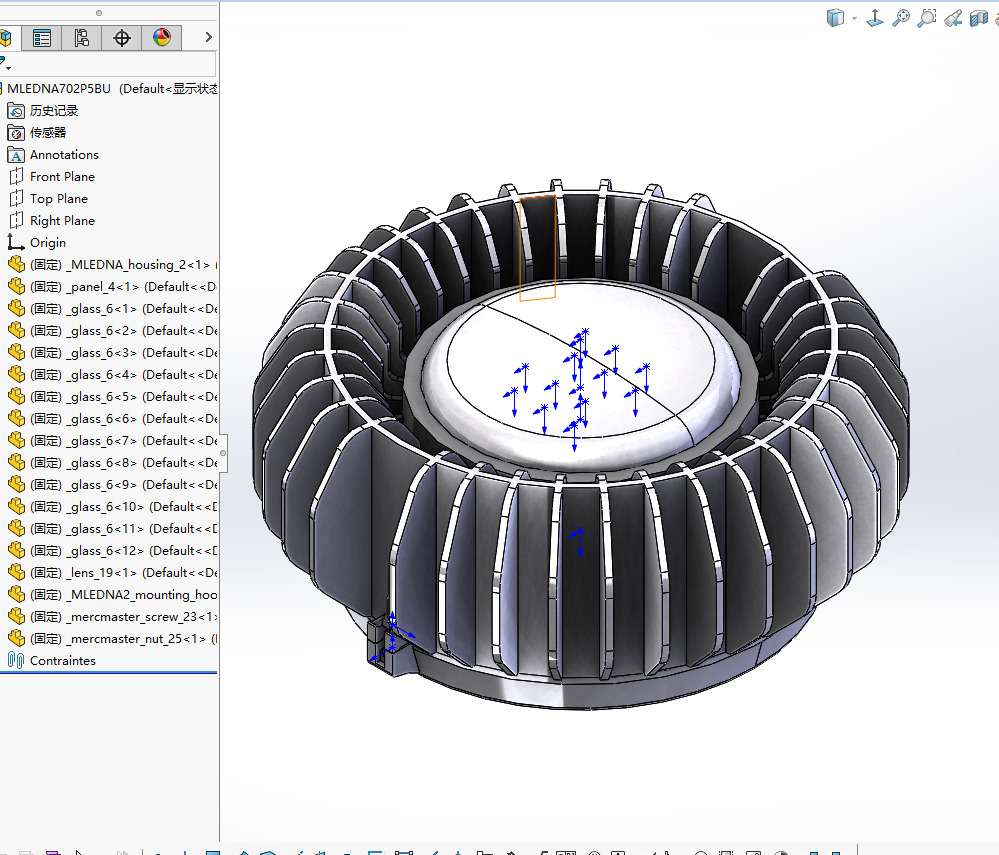Click the _MLEDNA_housing_2<1> component

tap(120, 265)
